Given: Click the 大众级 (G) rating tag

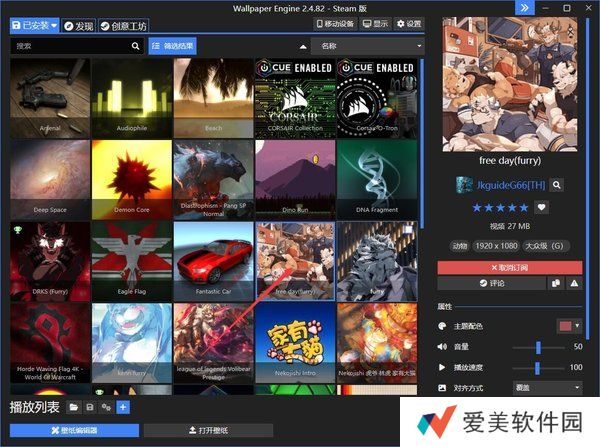Looking at the screenshot, I should pyautogui.click(x=545, y=246).
